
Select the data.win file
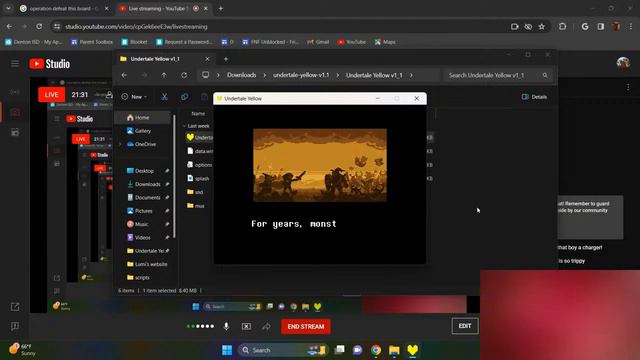pyautogui.click(x=200, y=151)
